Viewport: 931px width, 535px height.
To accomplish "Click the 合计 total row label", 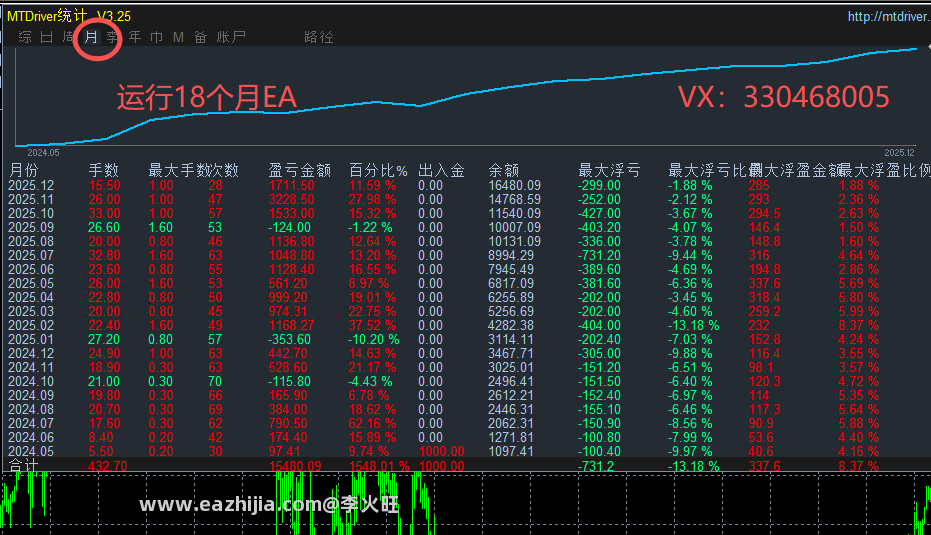I will tap(23, 466).
